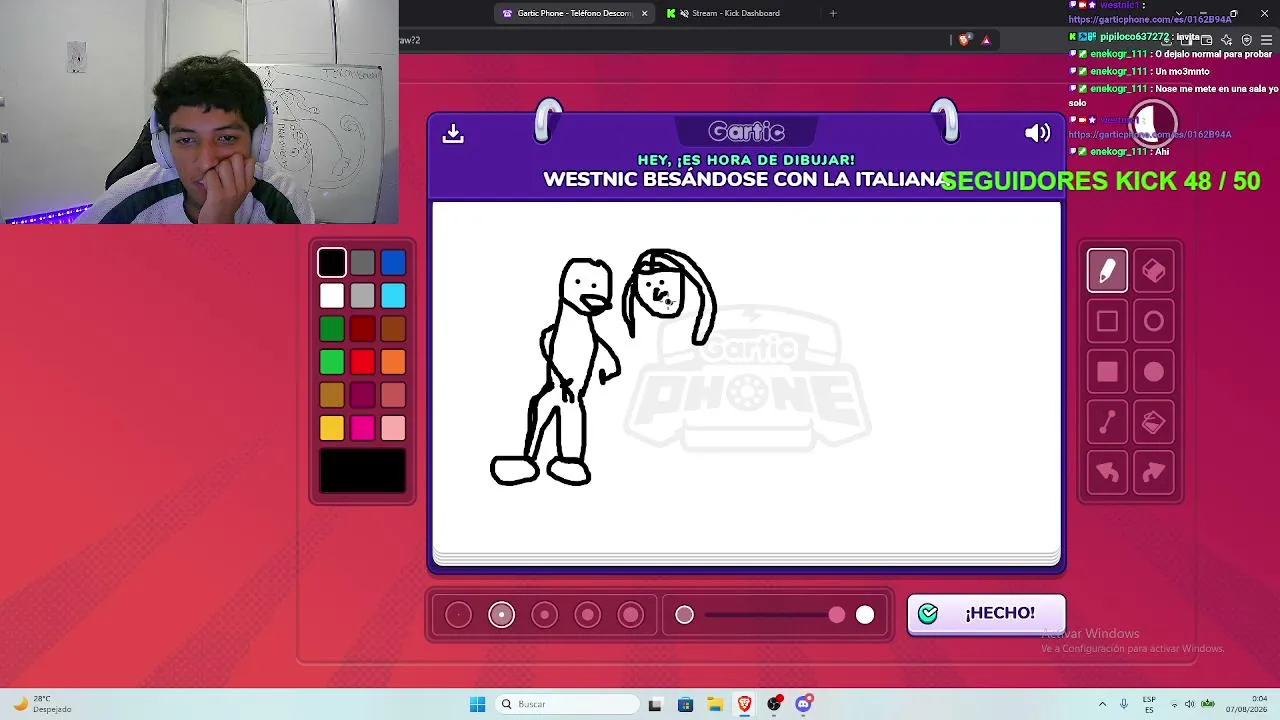The width and height of the screenshot is (1280, 720).
Task: Pick the golden tan color swatch
Action: click(x=332, y=395)
